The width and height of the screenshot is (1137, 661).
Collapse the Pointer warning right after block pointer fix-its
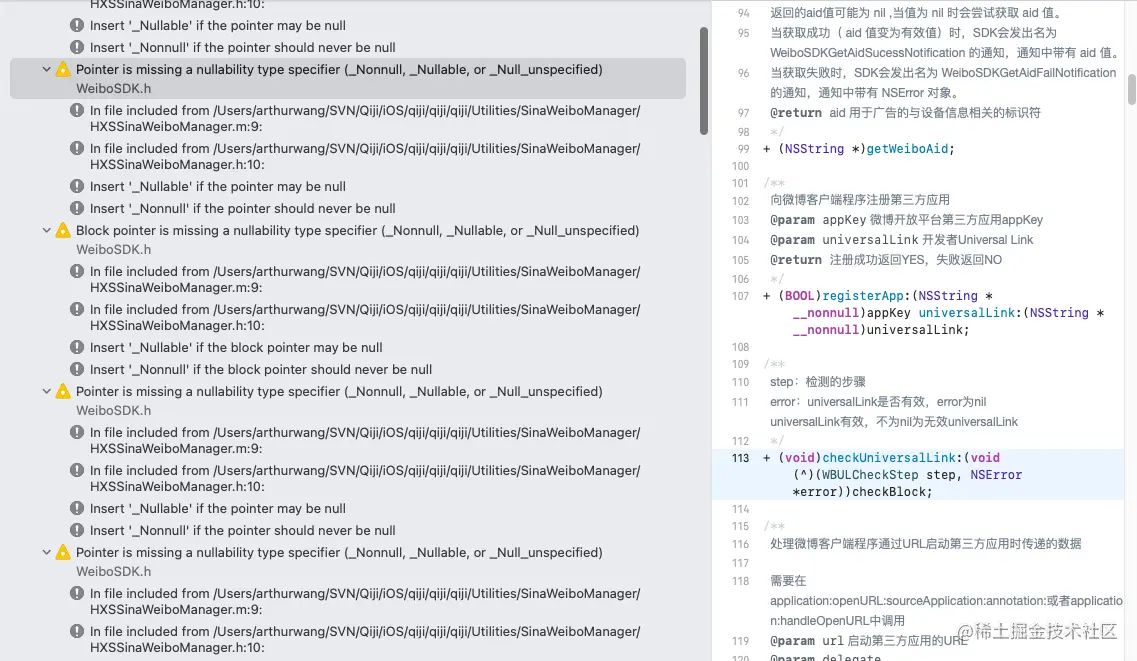(x=46, y=391)
